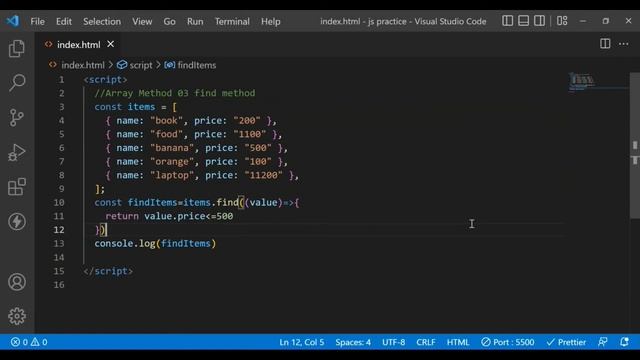
Task: Open notifications bell in status bar
Action: (624, 342)
